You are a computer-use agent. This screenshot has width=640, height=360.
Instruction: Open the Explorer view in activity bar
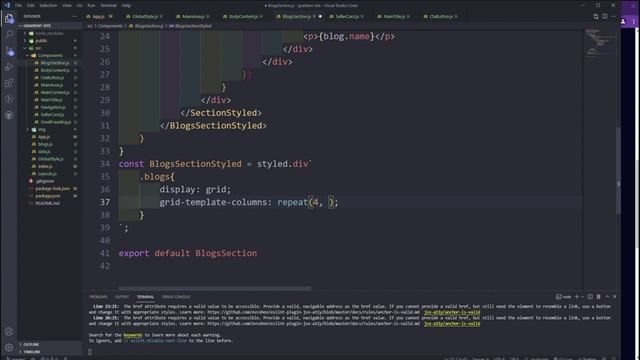tap(9, 19)
